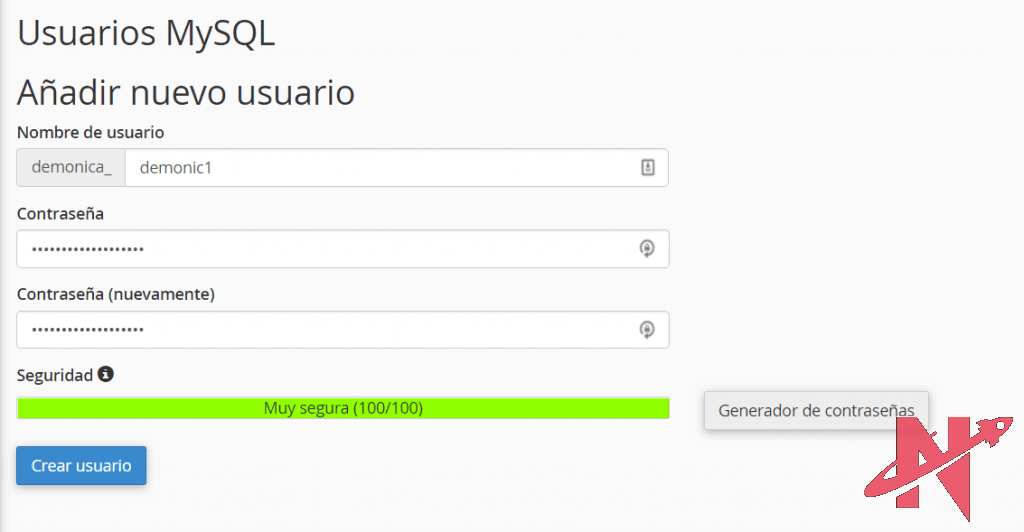Click the demonica_ username prefix box

click(71, 168)
